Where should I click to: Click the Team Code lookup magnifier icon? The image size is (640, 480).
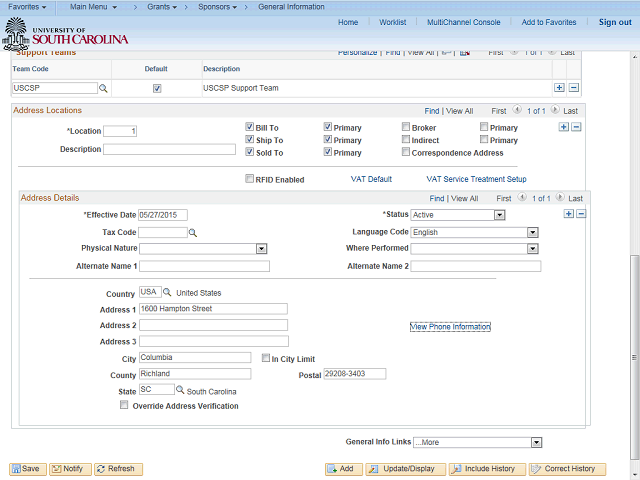[x=103, y=89]
